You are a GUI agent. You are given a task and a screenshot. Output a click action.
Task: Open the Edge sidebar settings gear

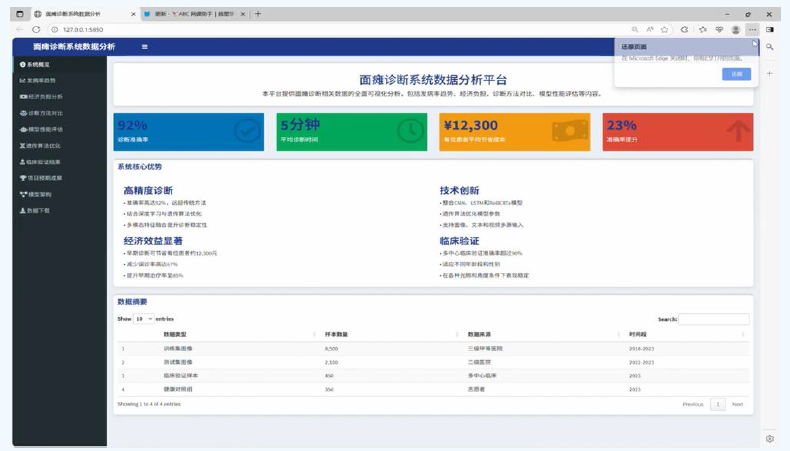(770, 439)
